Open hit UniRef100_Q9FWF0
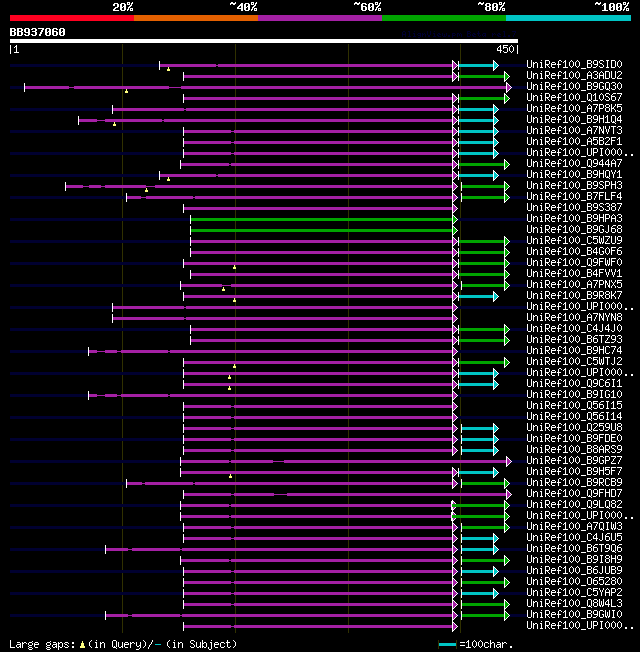 (x=574, y=262)
